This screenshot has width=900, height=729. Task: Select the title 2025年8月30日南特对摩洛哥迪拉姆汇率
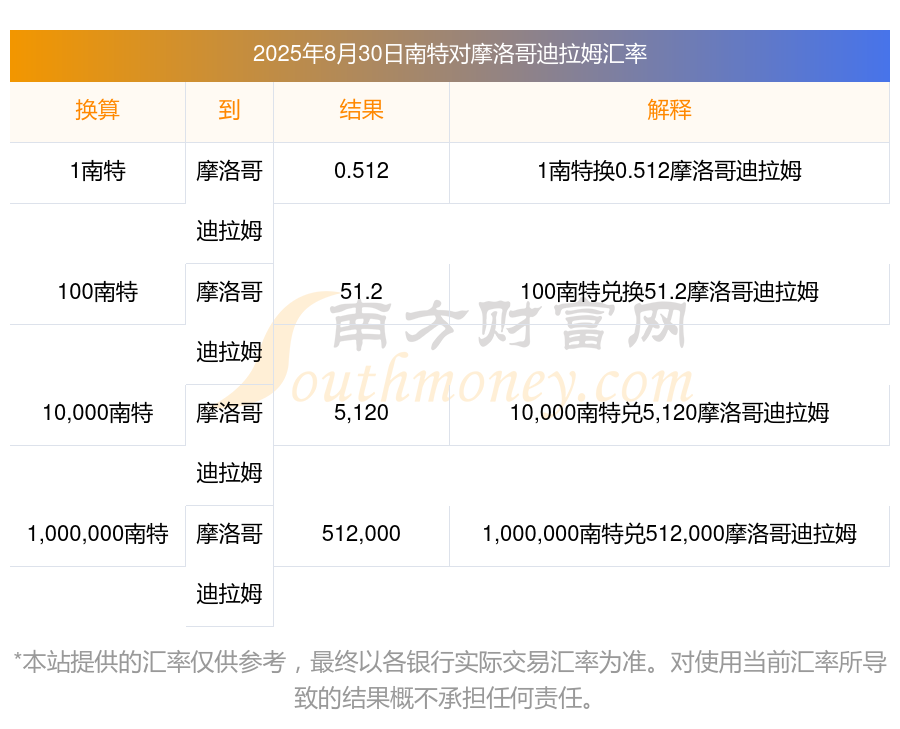click(x=450, y=55)
